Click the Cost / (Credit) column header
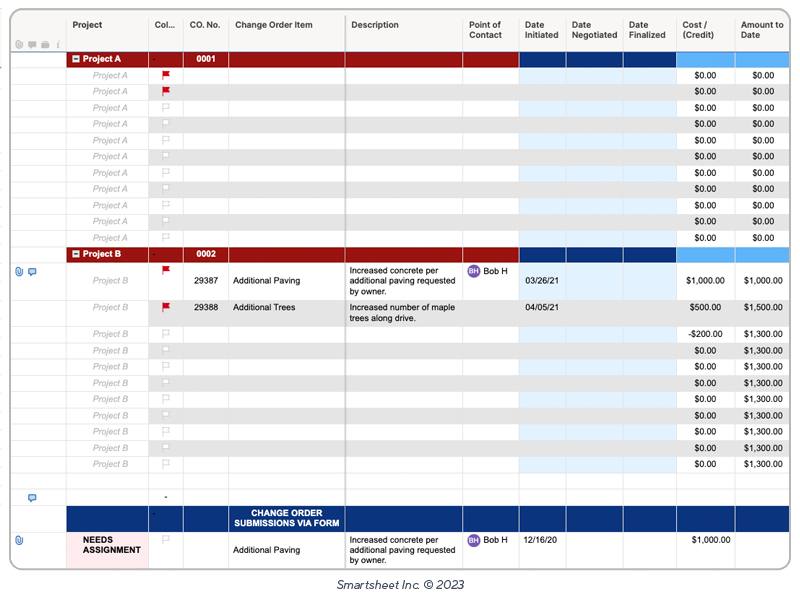 [705, 30]
